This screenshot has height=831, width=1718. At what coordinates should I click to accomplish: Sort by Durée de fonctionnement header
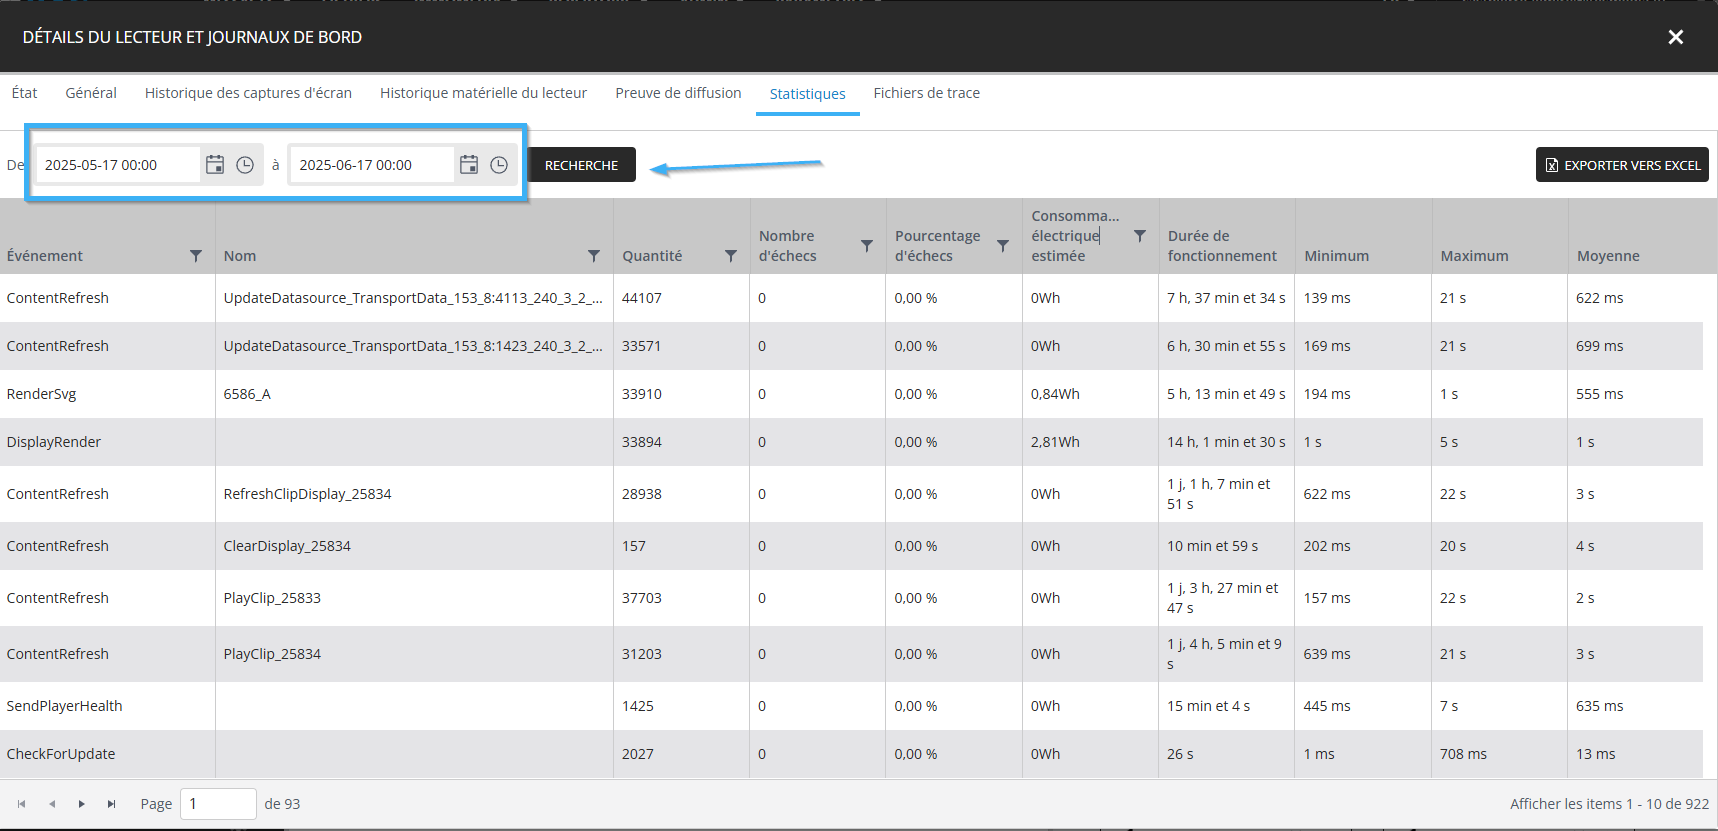pyautogui.click(x=1222, y=246)
